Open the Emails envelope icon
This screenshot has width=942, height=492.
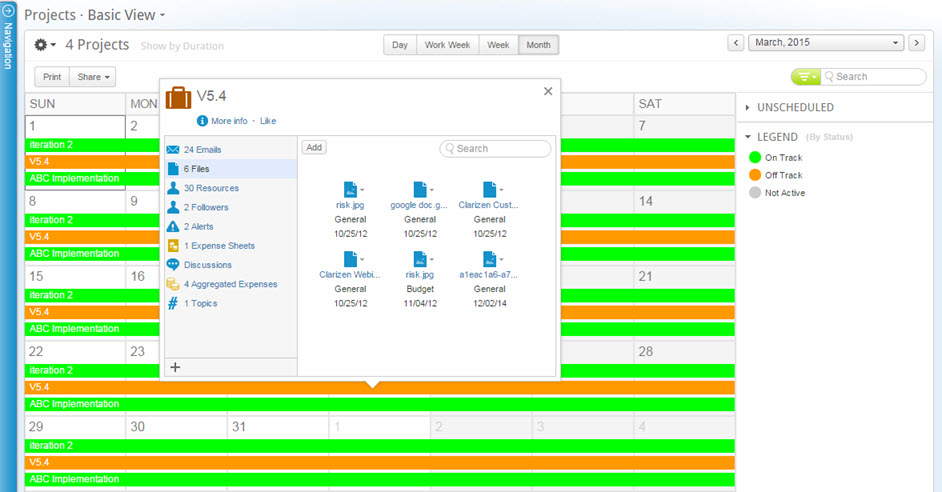tap(173, 150)
